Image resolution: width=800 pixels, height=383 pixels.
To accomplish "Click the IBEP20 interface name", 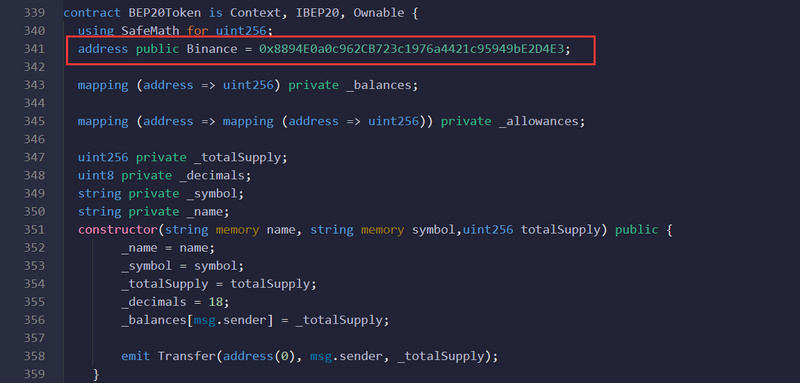I will 317,13.
